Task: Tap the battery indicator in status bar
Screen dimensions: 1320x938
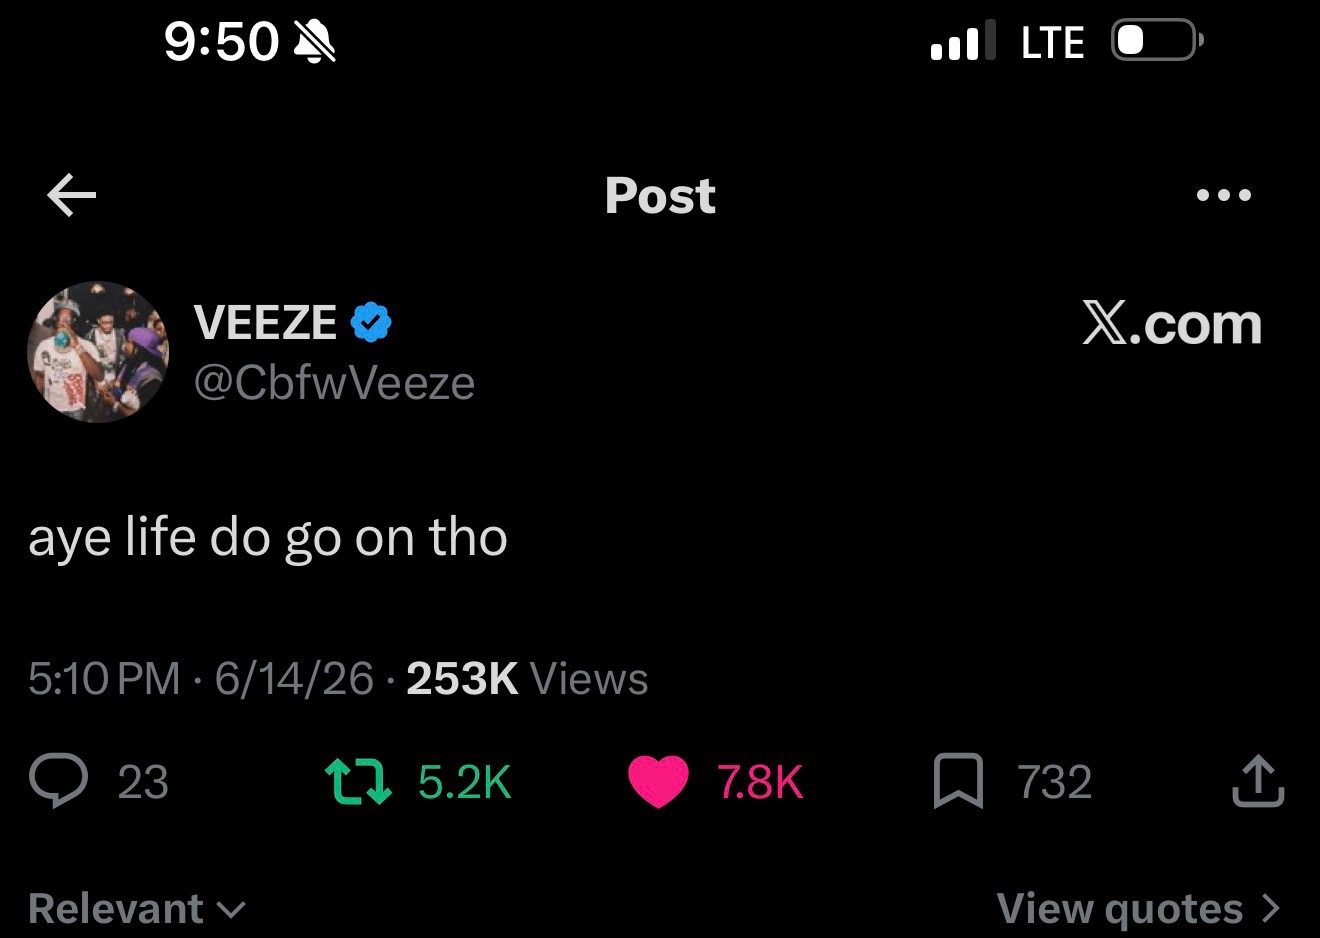Action: click(1158, 41)
